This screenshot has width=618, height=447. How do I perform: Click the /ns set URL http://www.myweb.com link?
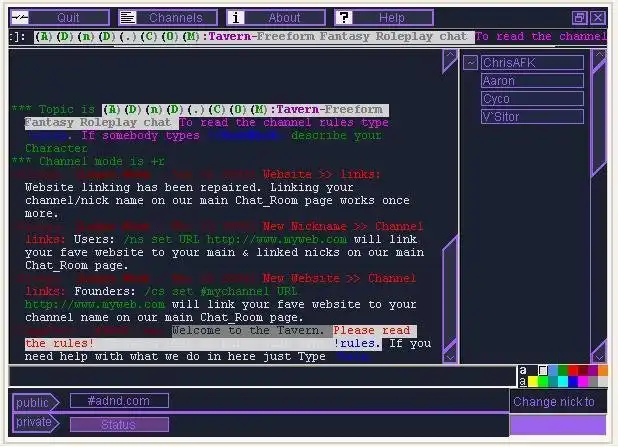pyautogui.click(x=235, y=239)
